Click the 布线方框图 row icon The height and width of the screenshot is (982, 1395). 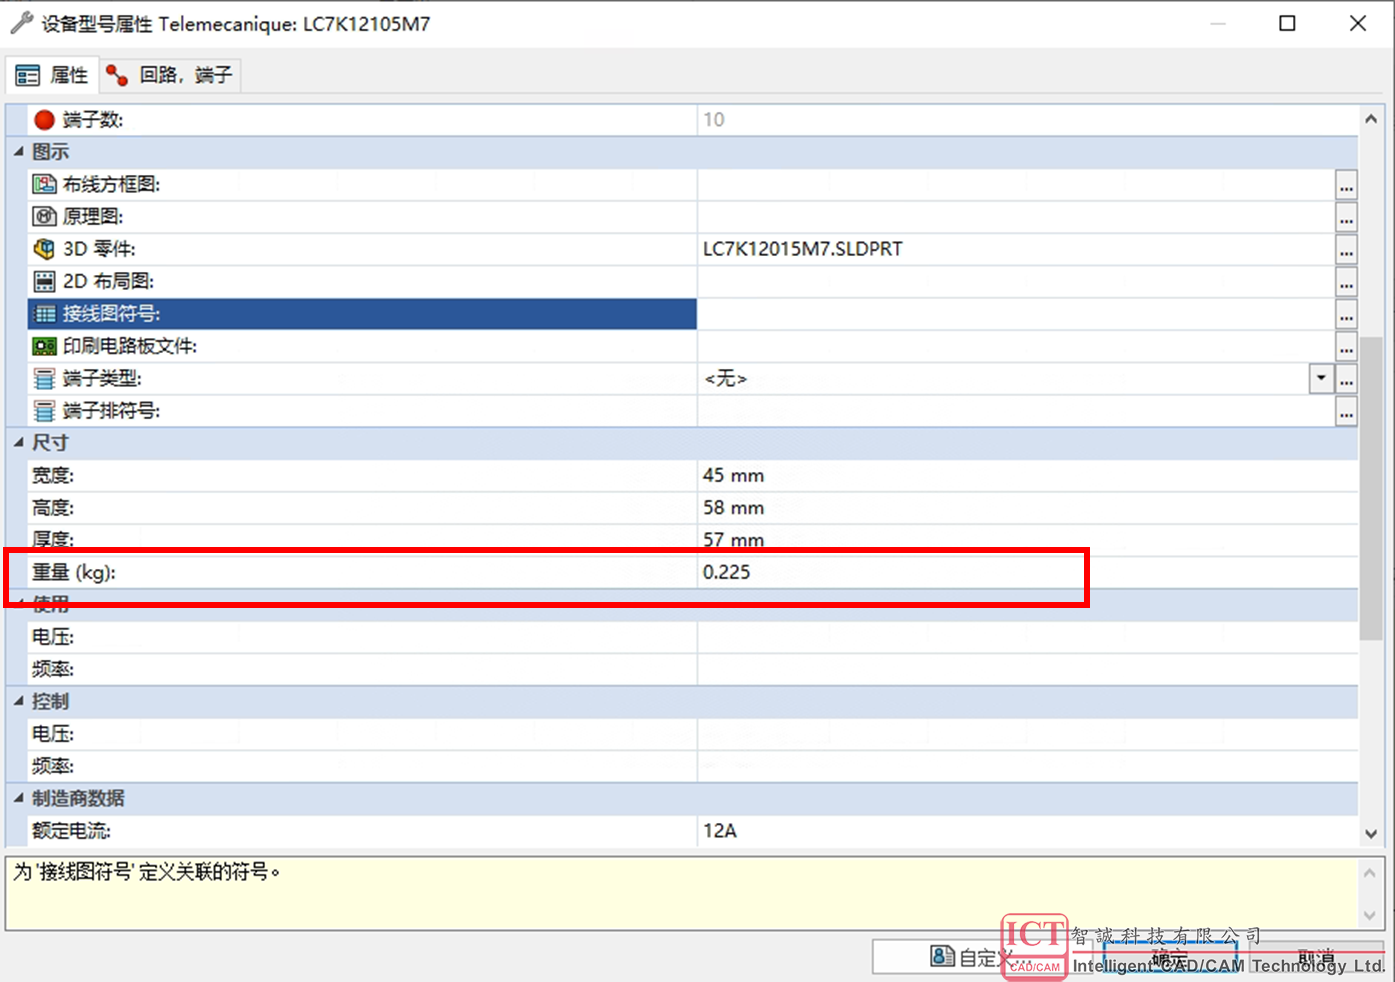44,184
